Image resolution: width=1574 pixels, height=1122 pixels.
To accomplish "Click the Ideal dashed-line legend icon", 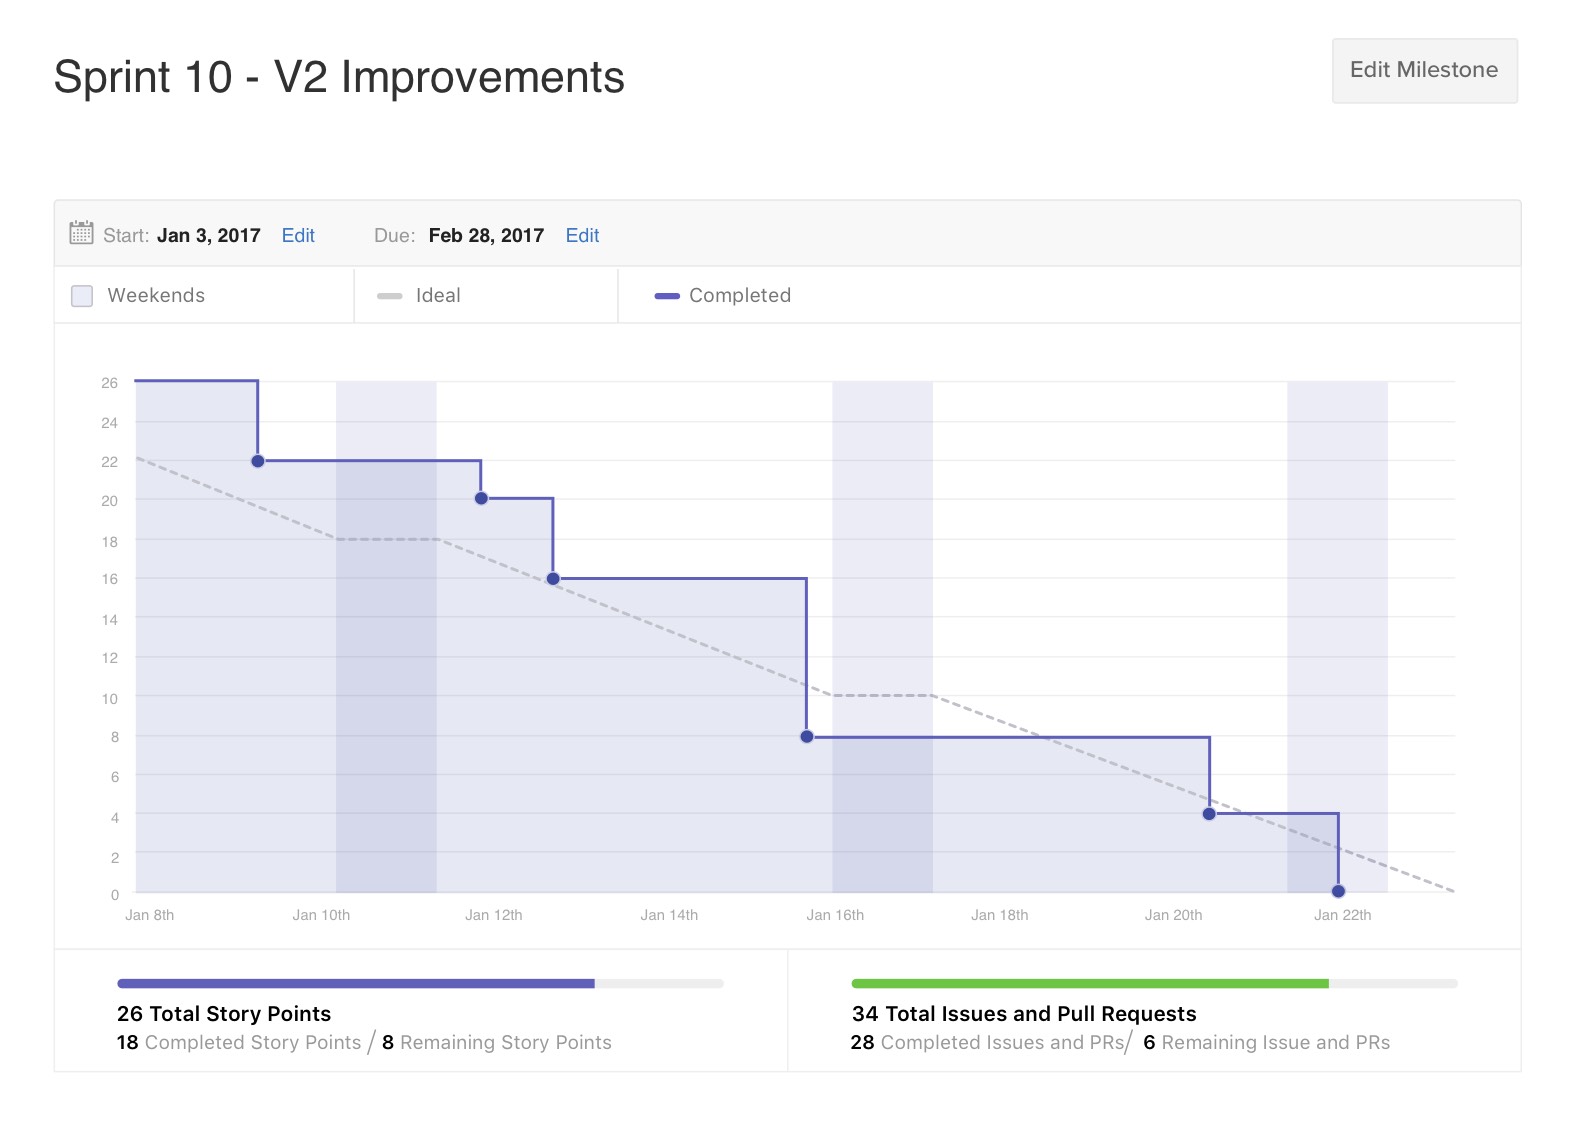I will 389,296.
